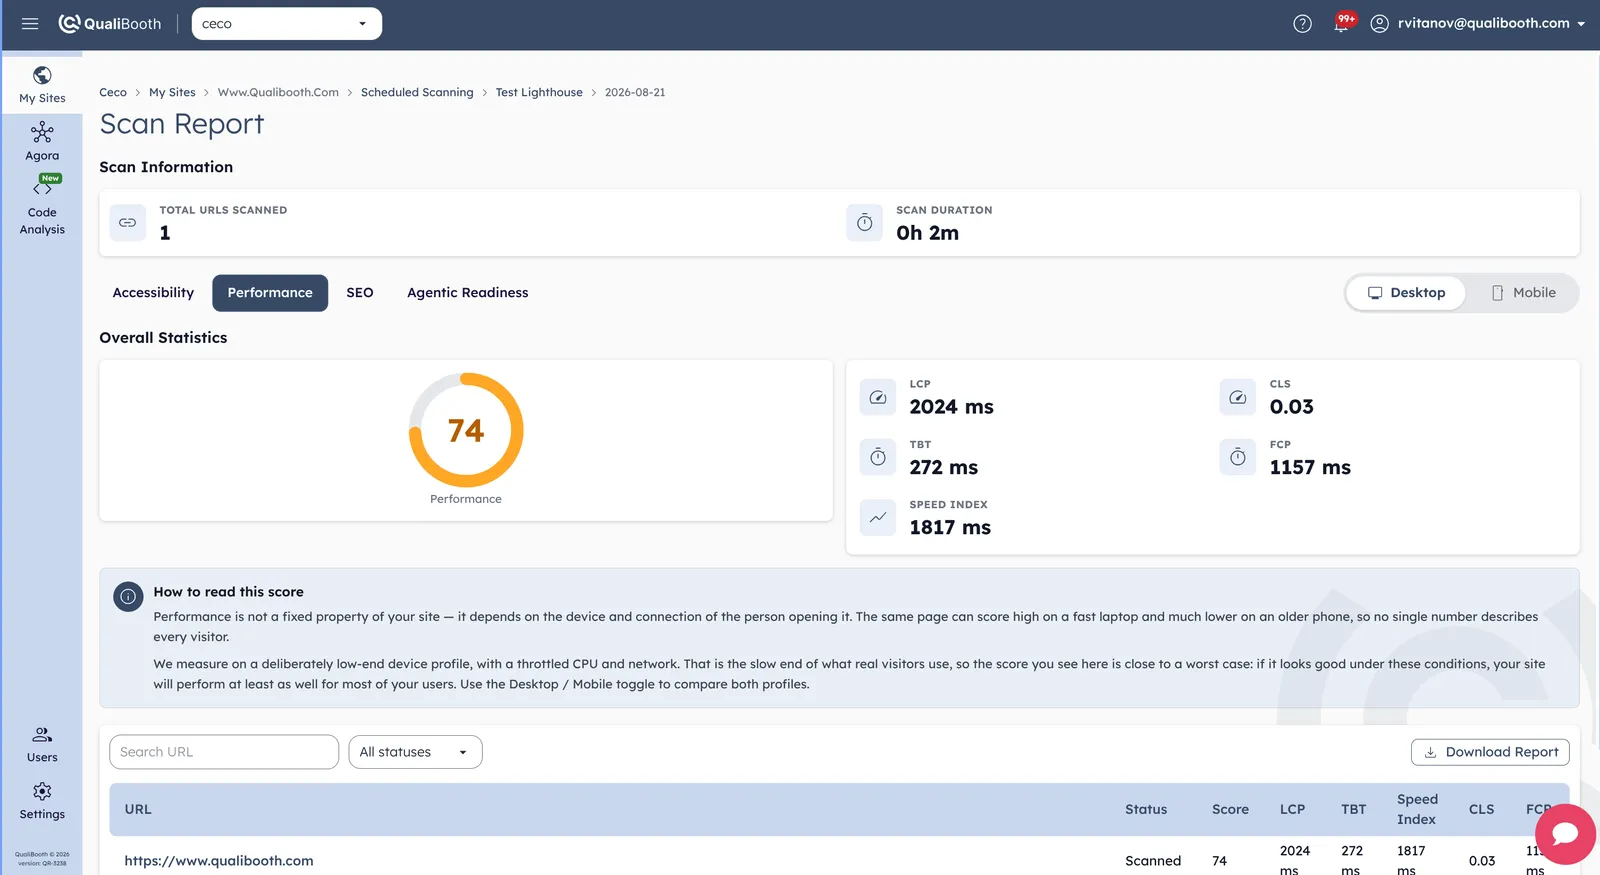Click the Scan Report page heading
The width and height of the screenshot is (1600, 875).
click(x=182, y=124)
